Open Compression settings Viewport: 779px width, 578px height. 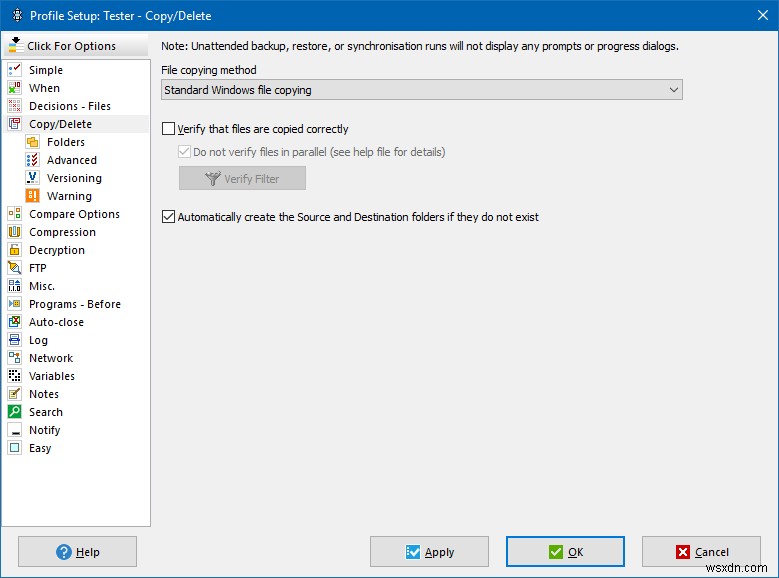point(62,232)
